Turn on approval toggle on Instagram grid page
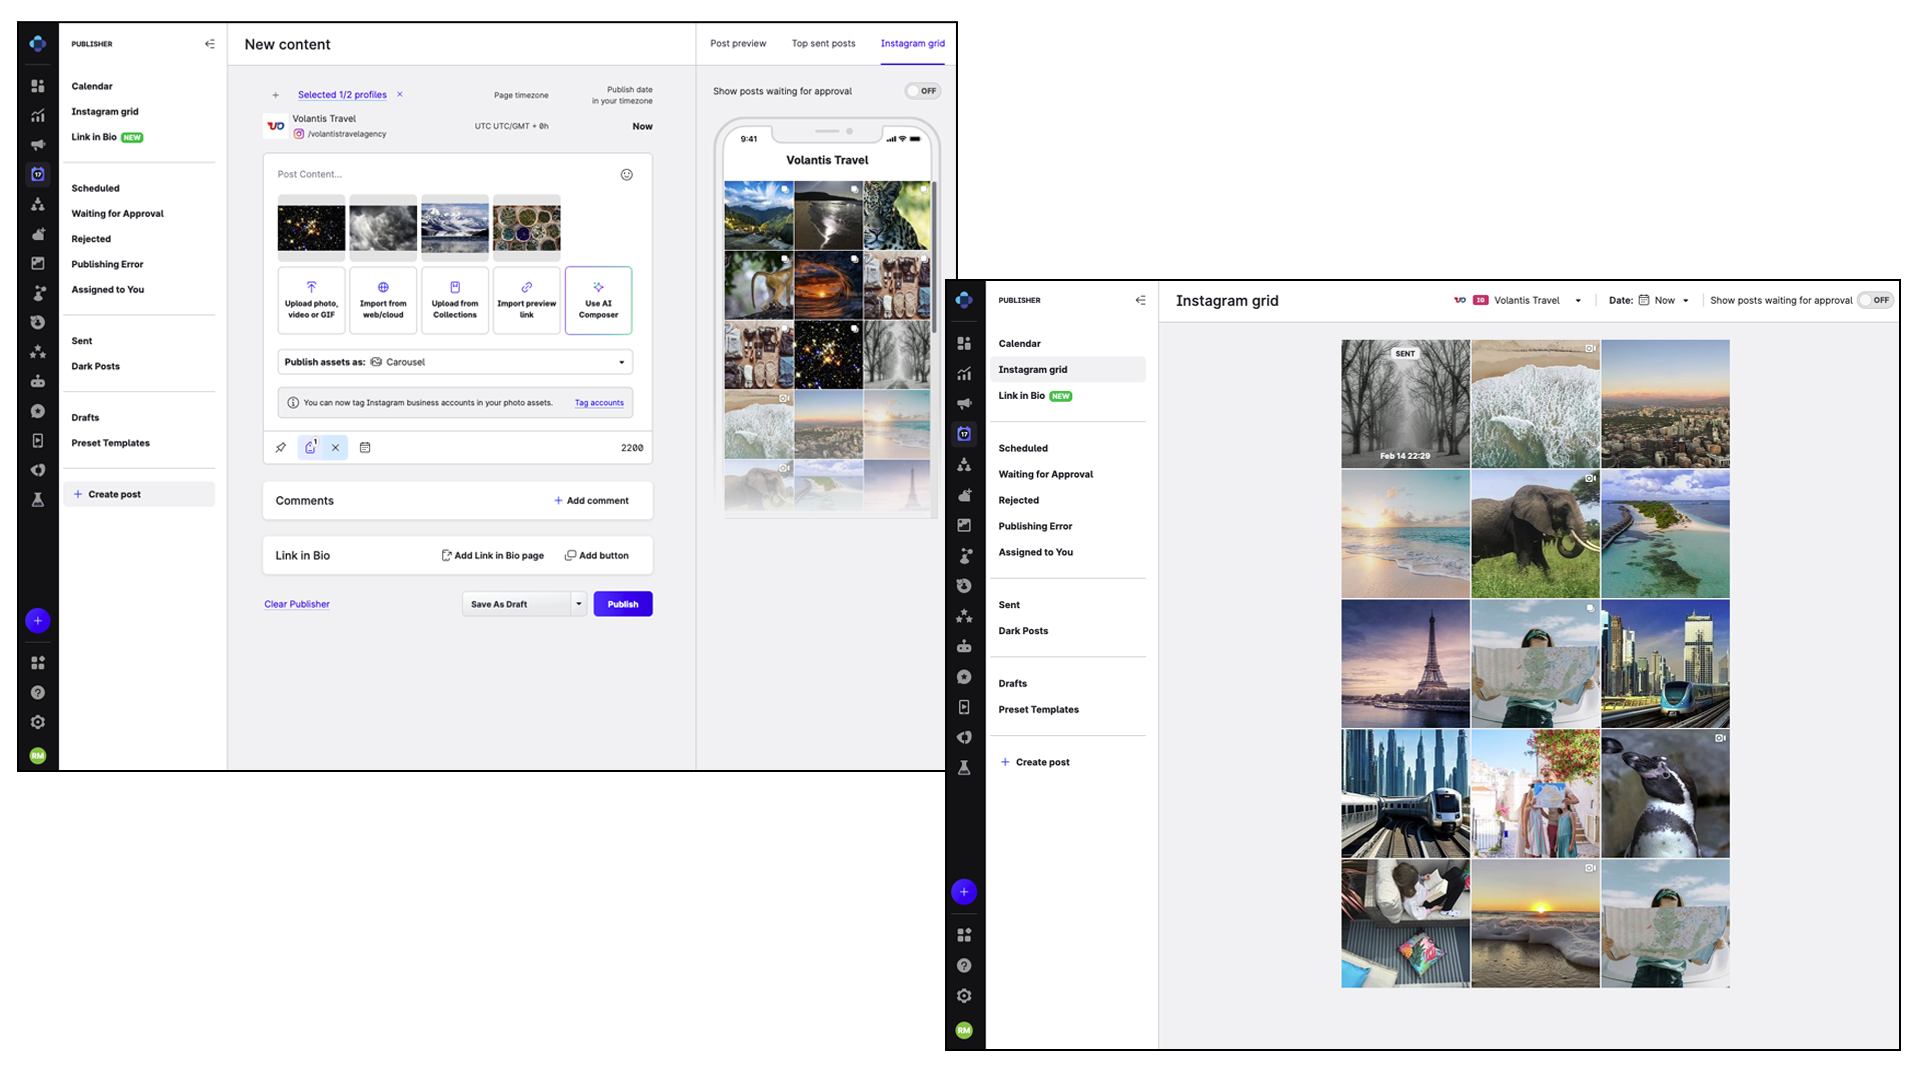 [x=1874, y=300]
